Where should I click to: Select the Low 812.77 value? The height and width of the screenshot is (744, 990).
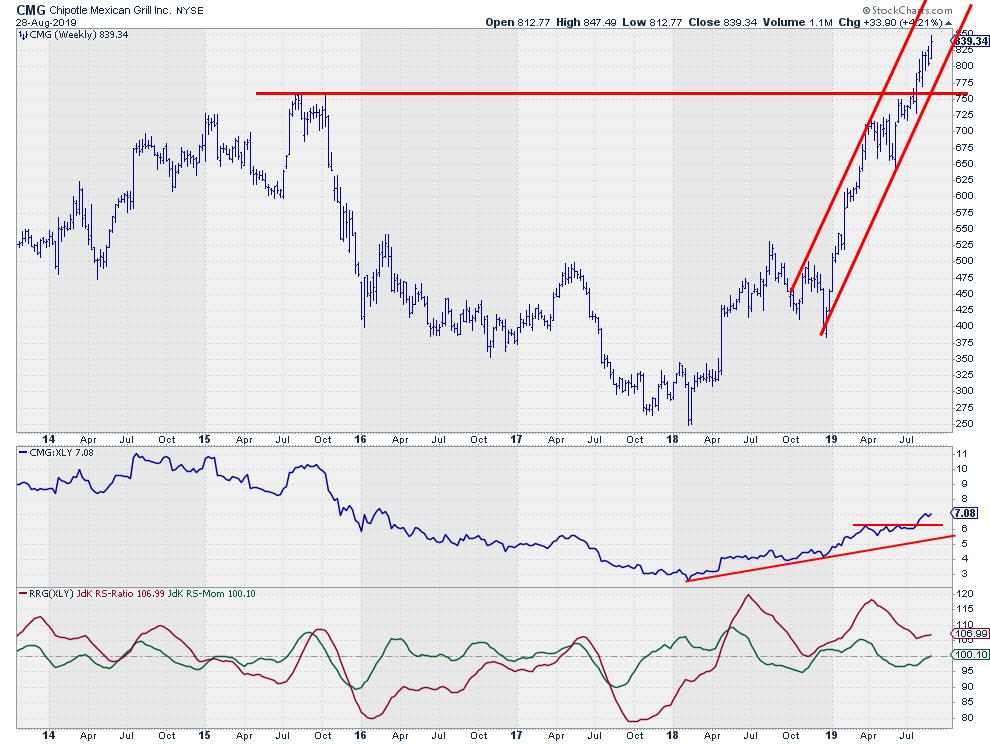652,22
